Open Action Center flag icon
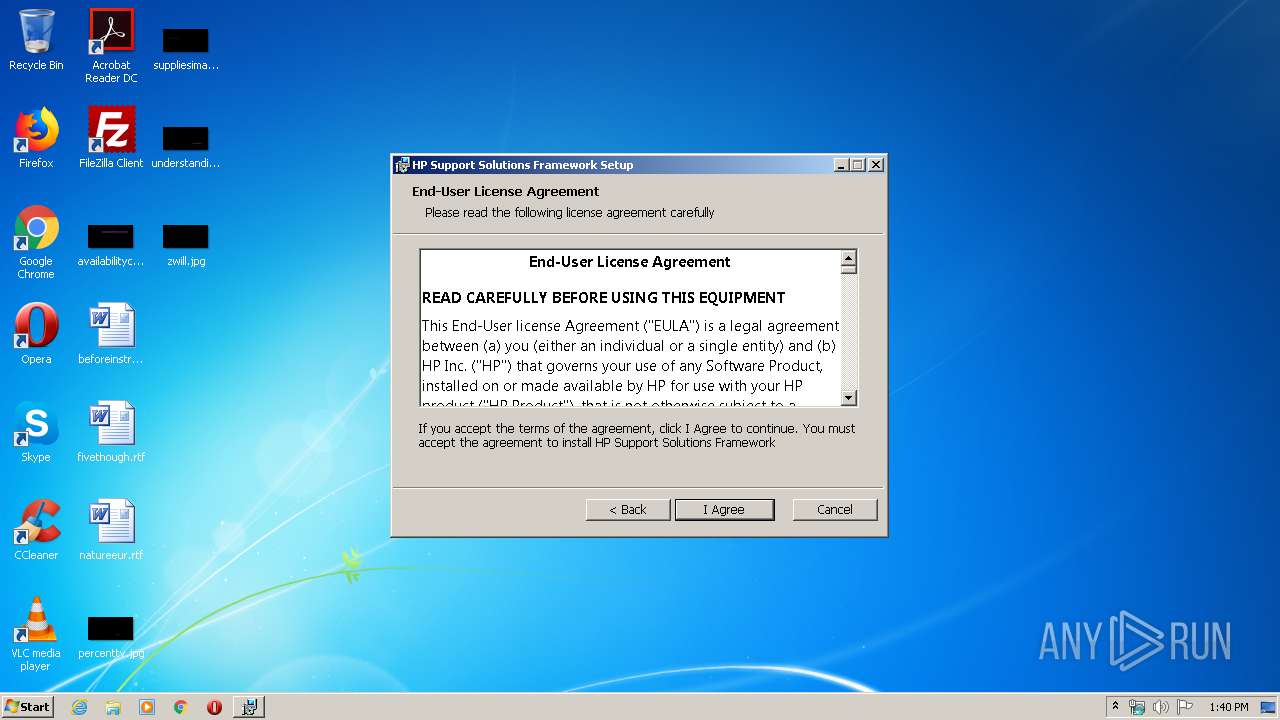Viewport: 1280px width, 720px height. click(1185, 707)
